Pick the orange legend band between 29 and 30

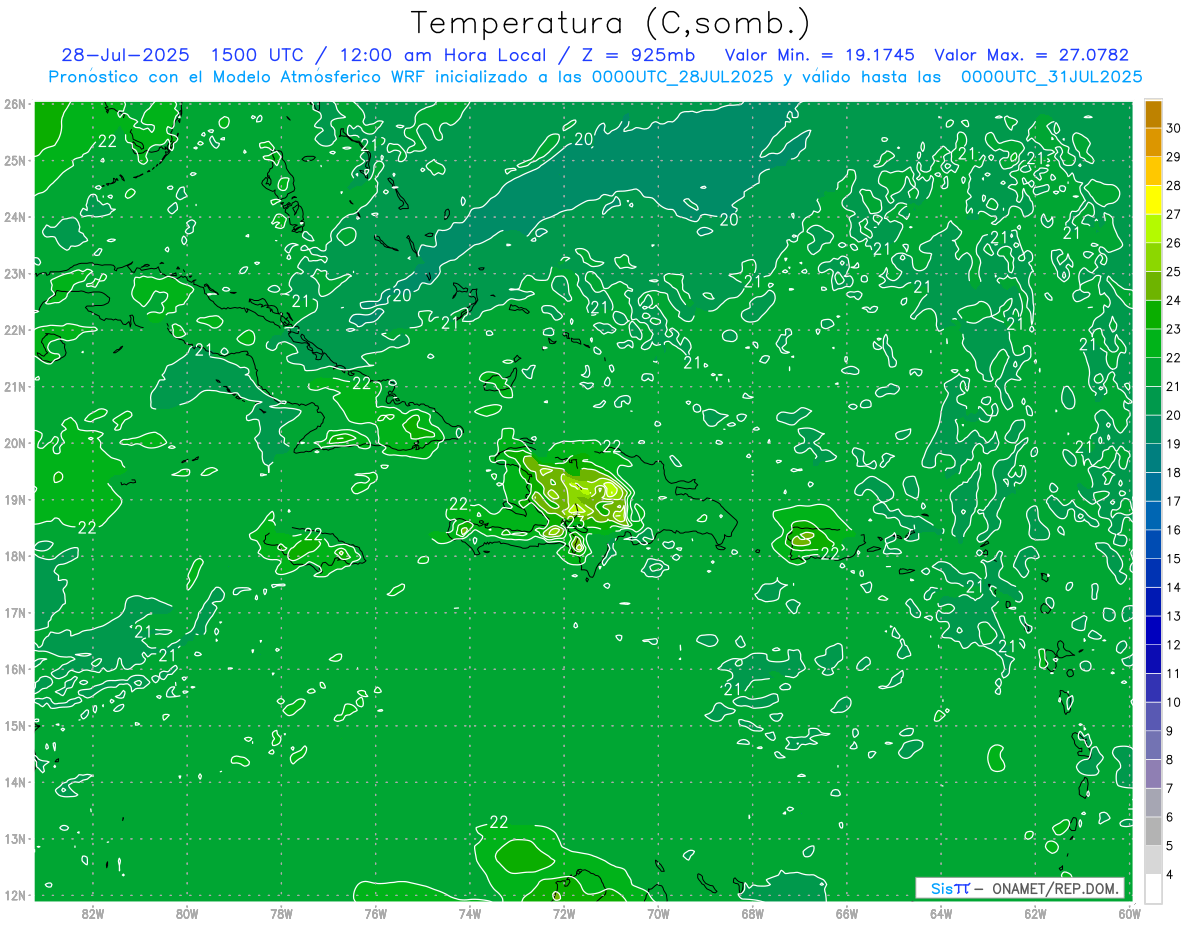tap(1153, 143)
